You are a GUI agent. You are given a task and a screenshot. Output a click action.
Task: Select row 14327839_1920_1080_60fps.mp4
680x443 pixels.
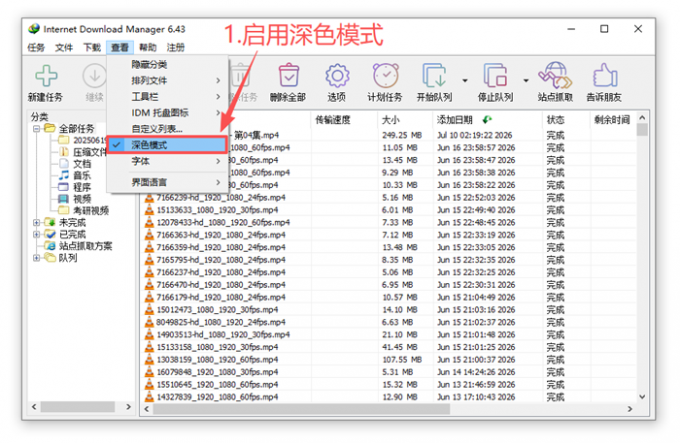pyautogui.click(x=389, y=397)
